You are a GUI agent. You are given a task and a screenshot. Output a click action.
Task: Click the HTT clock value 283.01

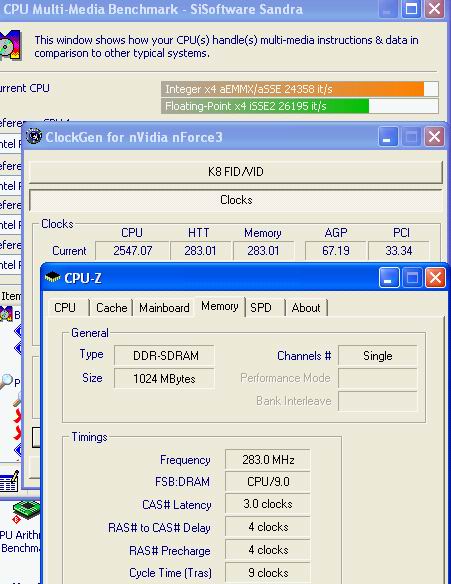click(x=200, y=251)
